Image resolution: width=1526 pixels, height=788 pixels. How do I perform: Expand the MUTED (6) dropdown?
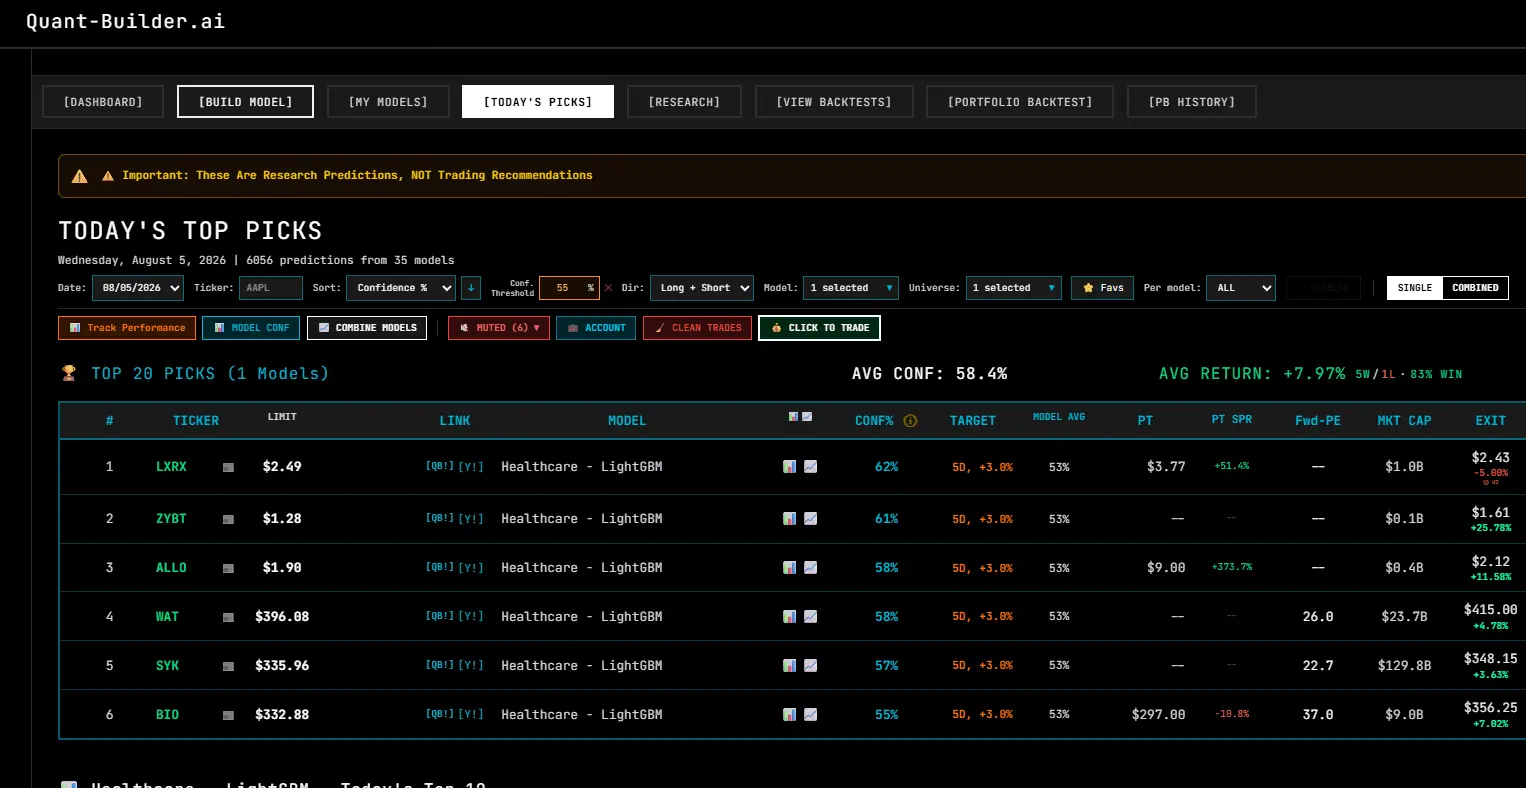(499, 328)
